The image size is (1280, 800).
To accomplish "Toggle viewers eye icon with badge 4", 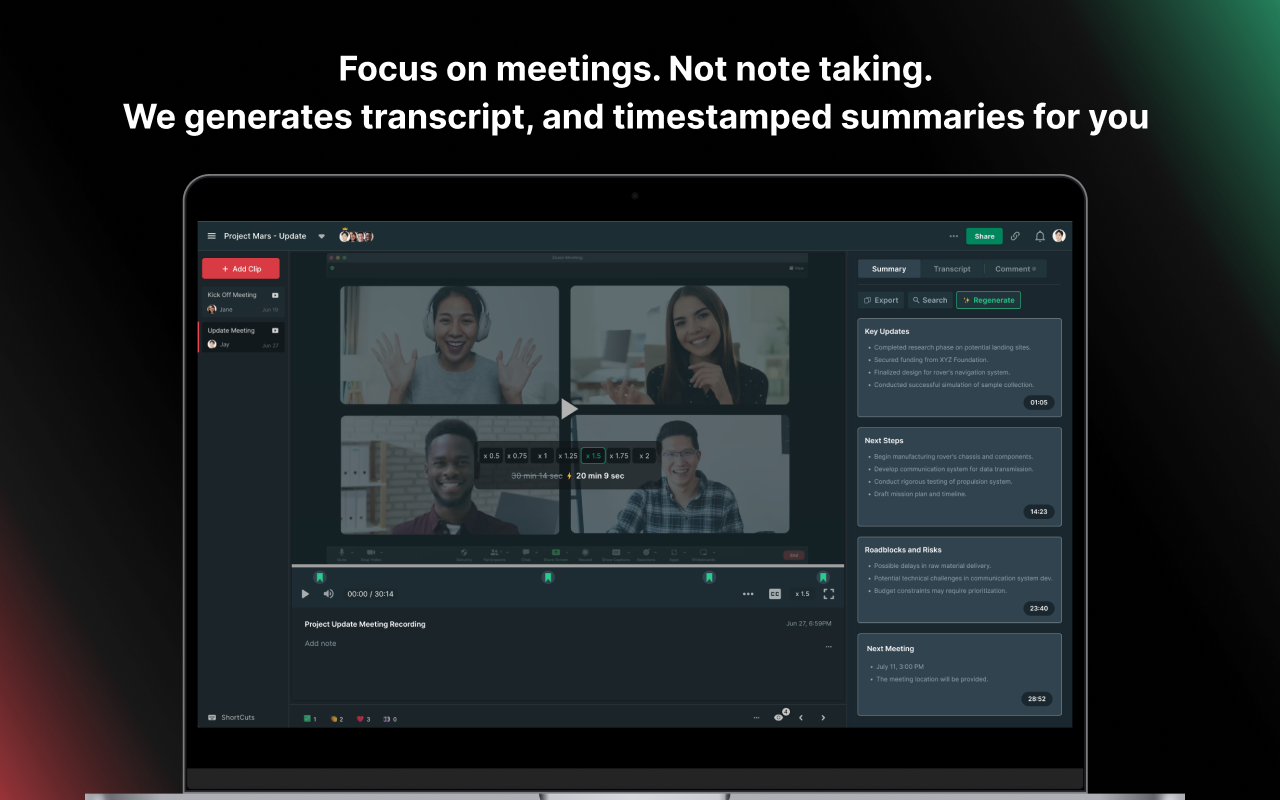I will [780, 717].
